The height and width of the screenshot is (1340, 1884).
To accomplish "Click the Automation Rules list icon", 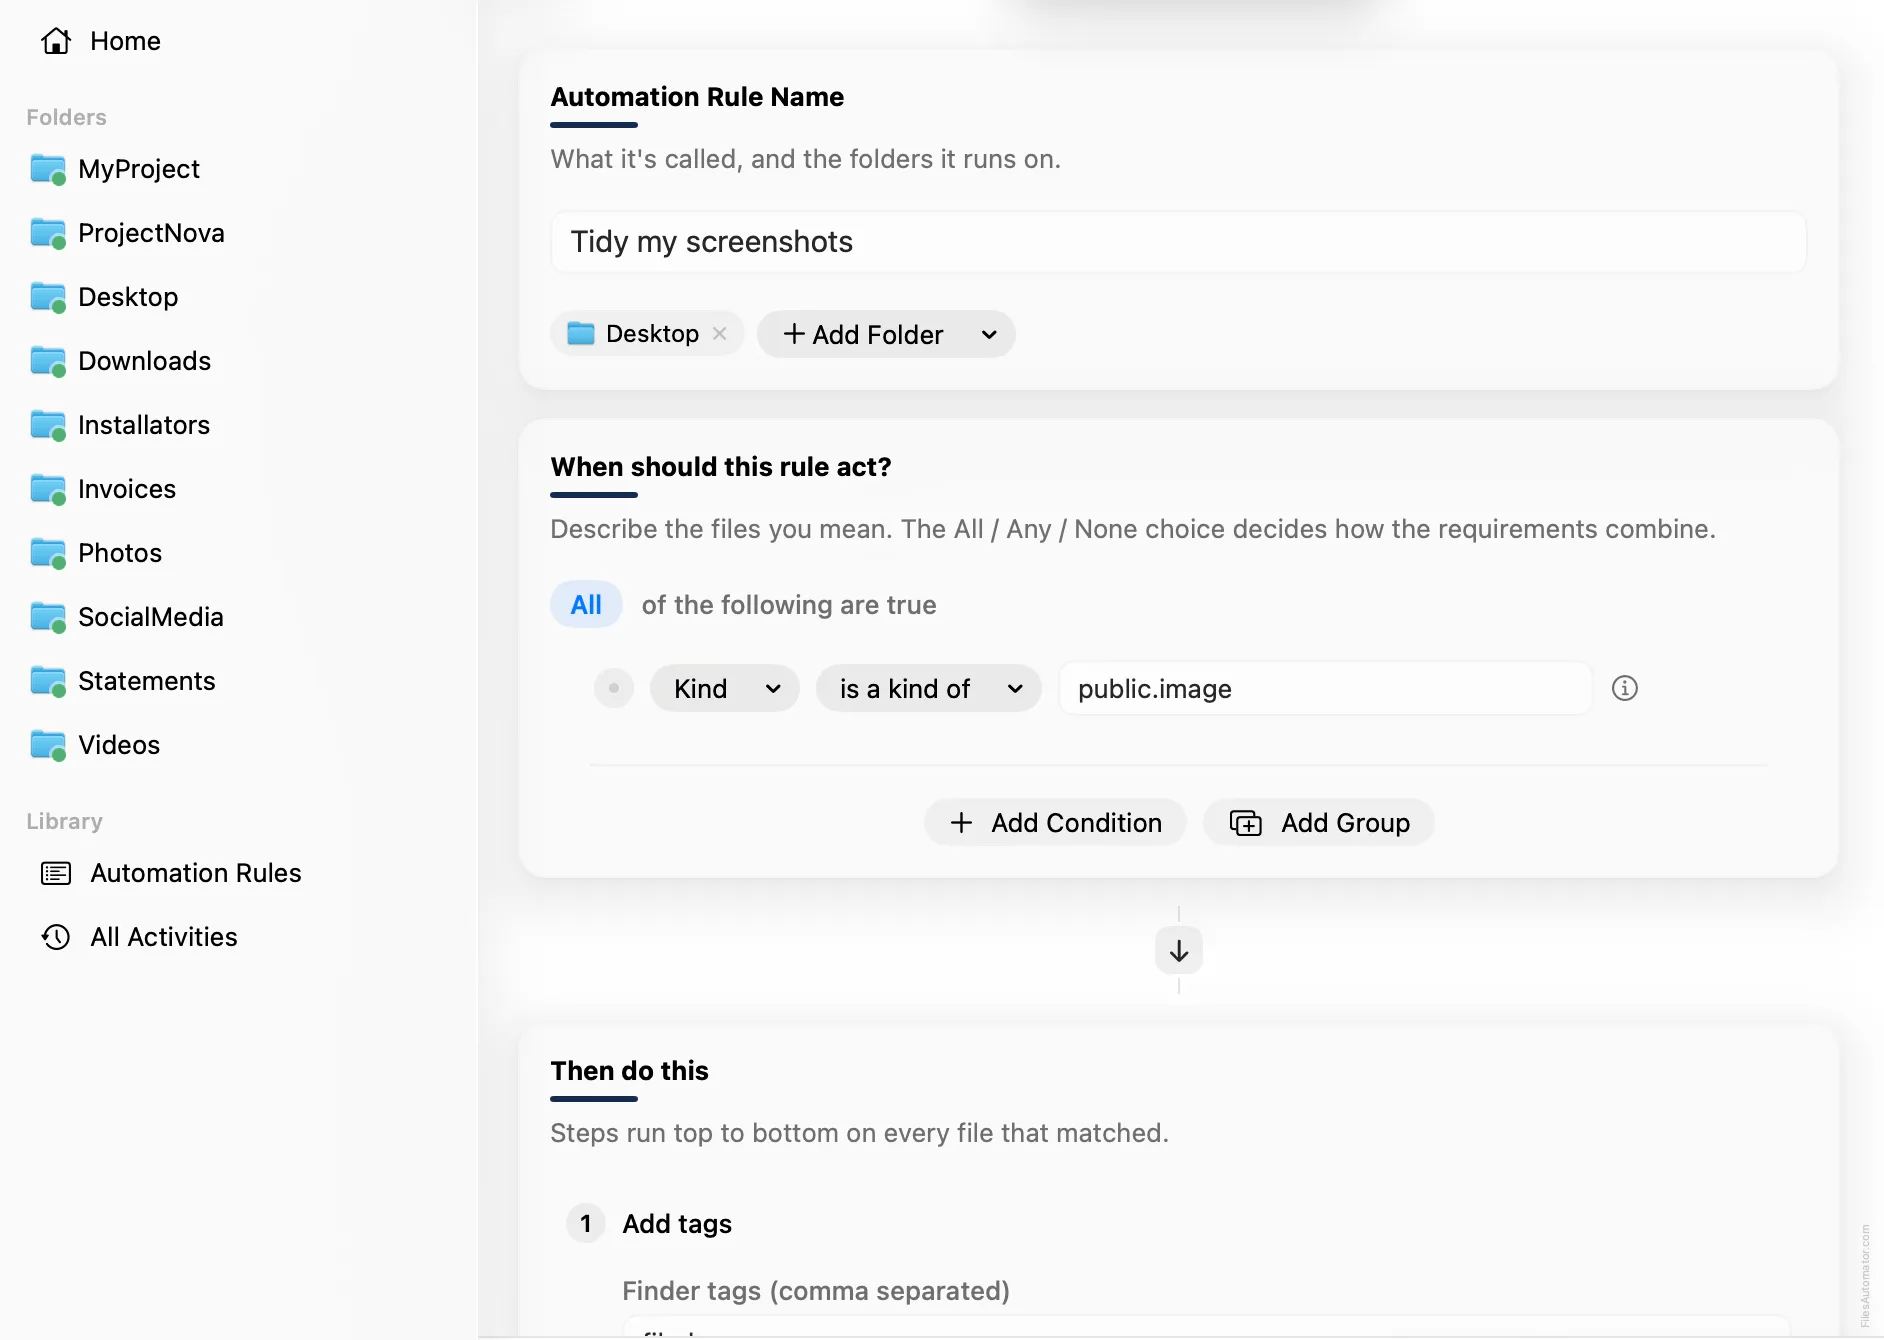I will point(56,873).
